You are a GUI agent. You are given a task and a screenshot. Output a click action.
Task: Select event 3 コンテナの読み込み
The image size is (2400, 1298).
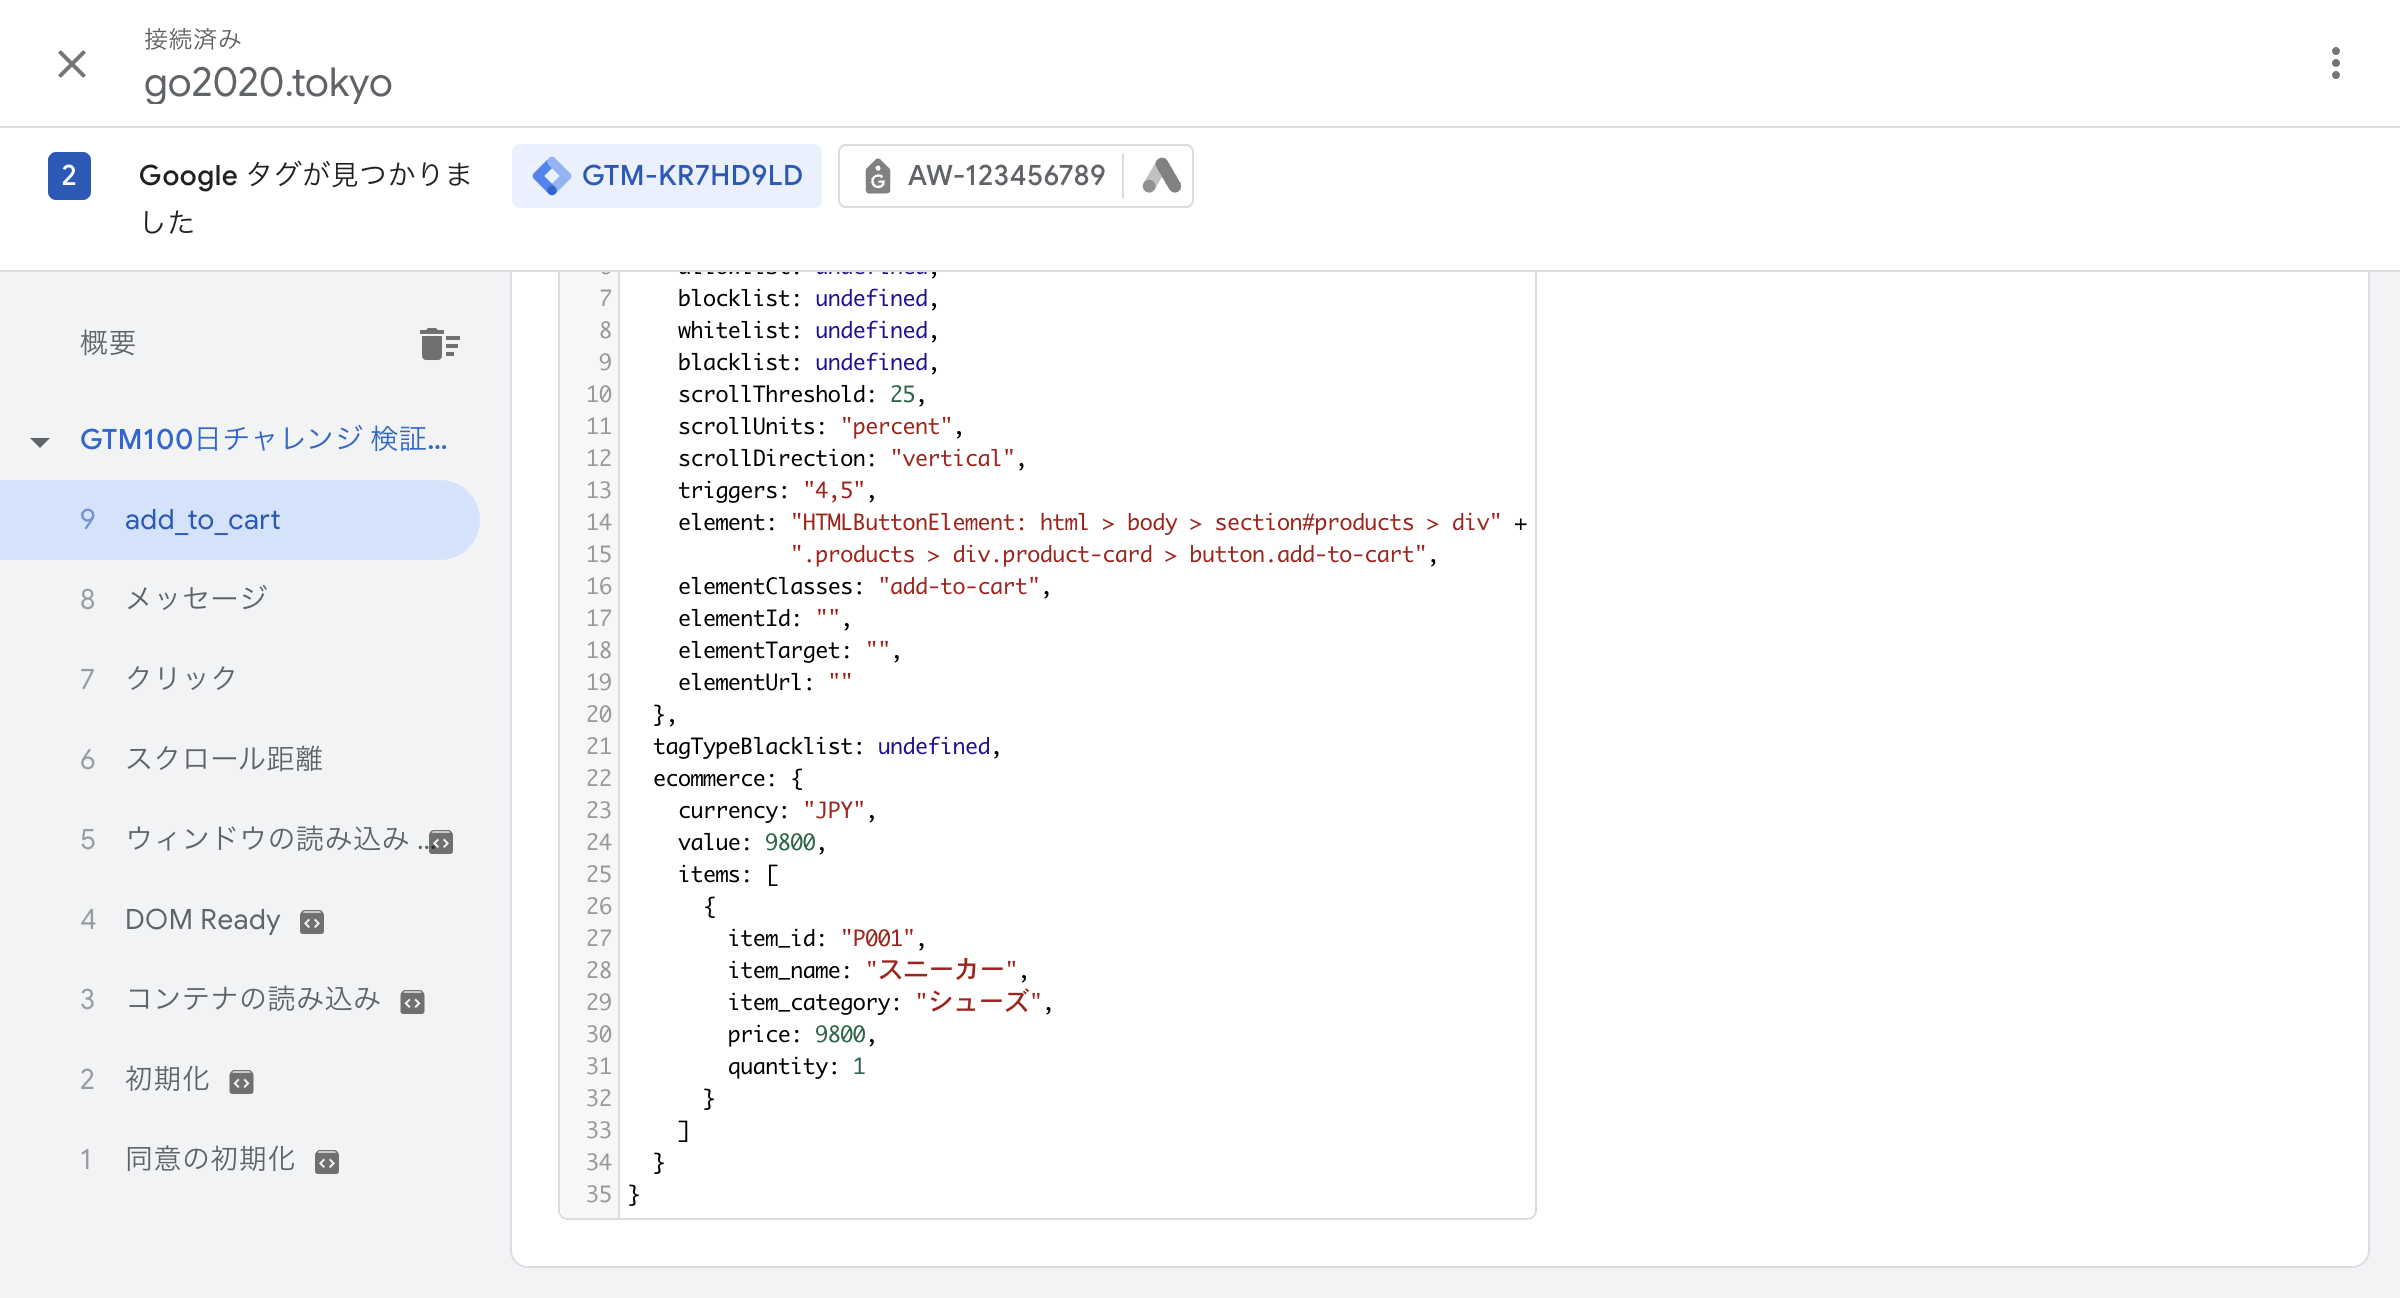240,999
